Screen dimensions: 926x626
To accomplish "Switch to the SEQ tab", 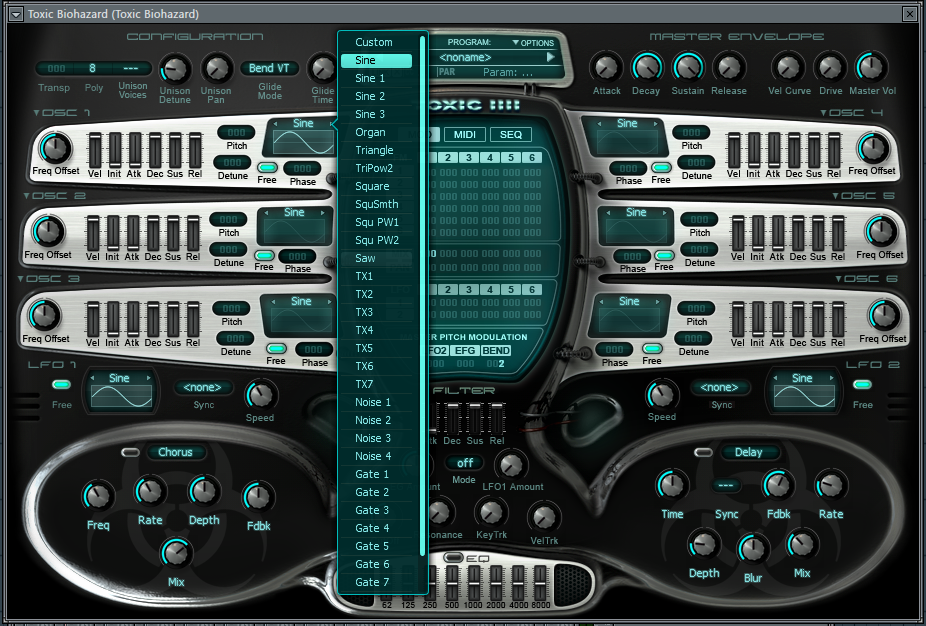I will tap(511, 135).
